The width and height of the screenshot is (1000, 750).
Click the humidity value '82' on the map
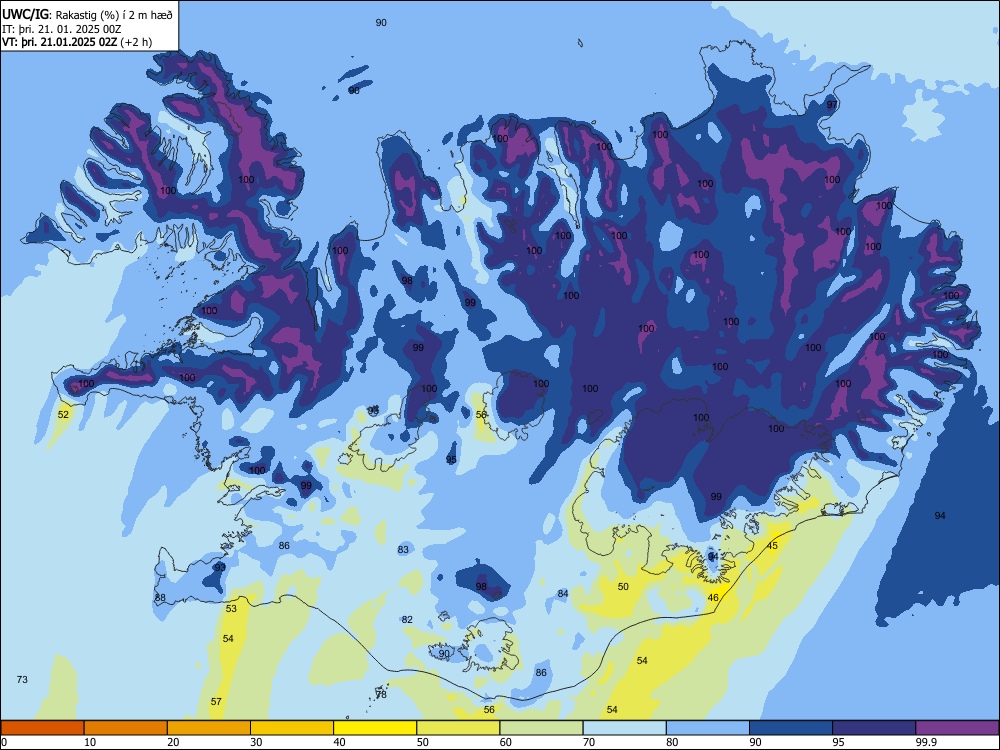[x=408, y=620]
